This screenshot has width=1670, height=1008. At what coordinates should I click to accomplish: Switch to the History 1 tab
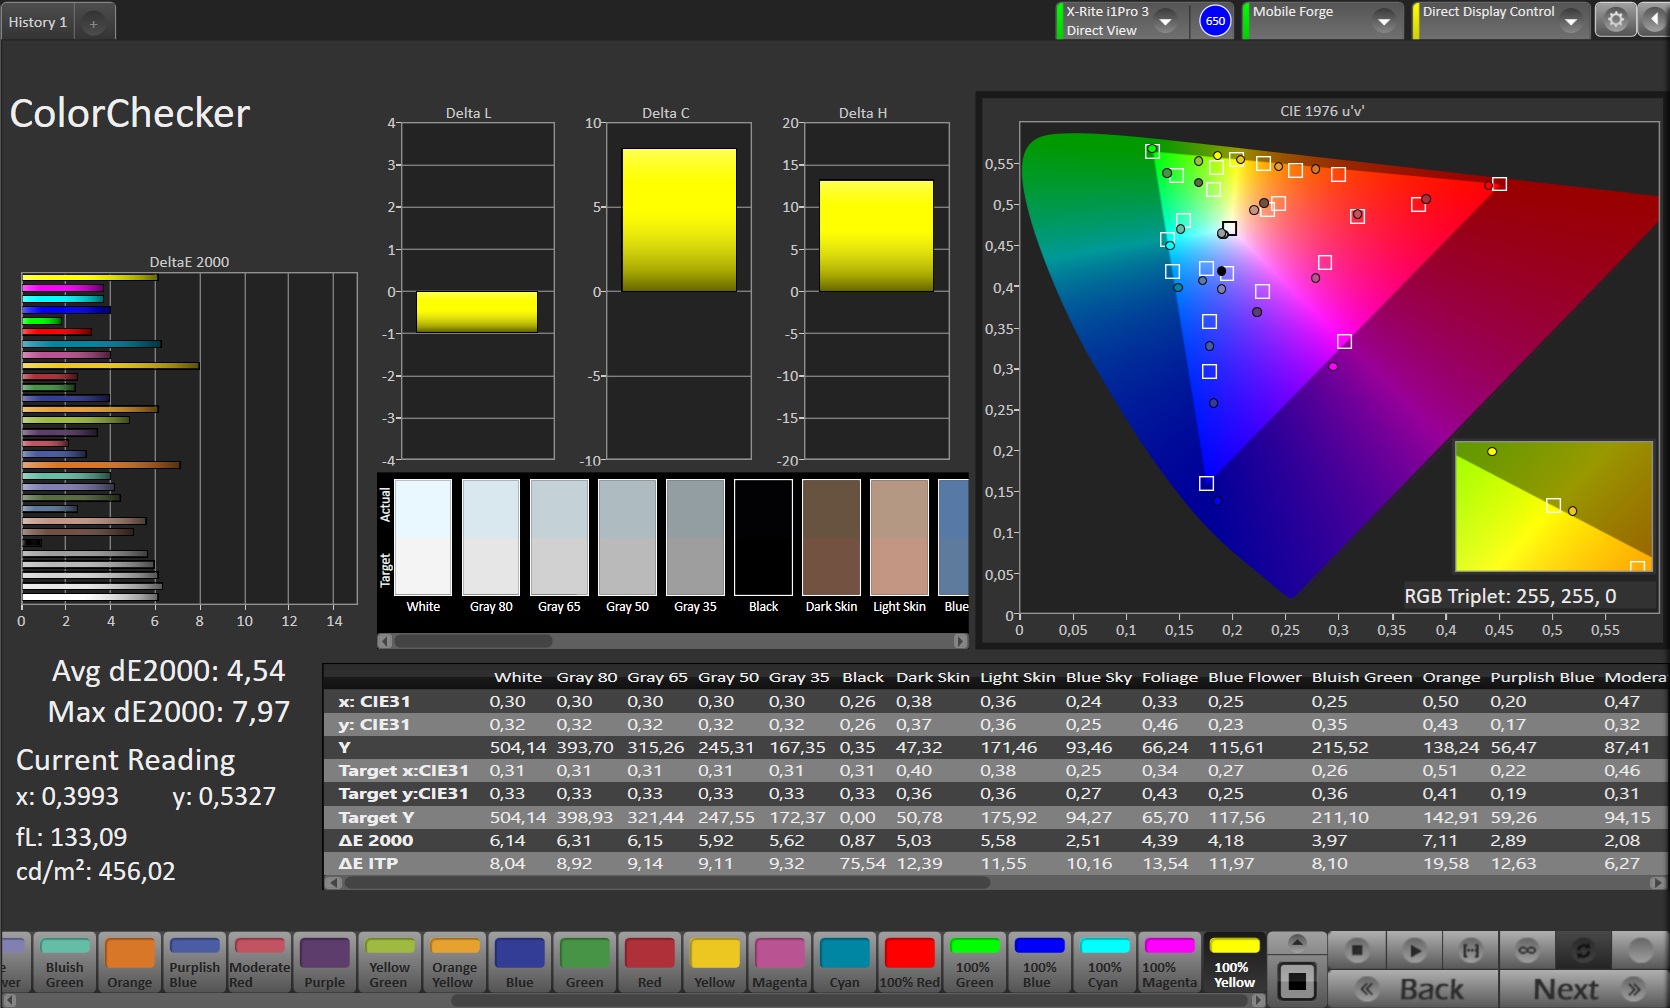coord(38,22)
